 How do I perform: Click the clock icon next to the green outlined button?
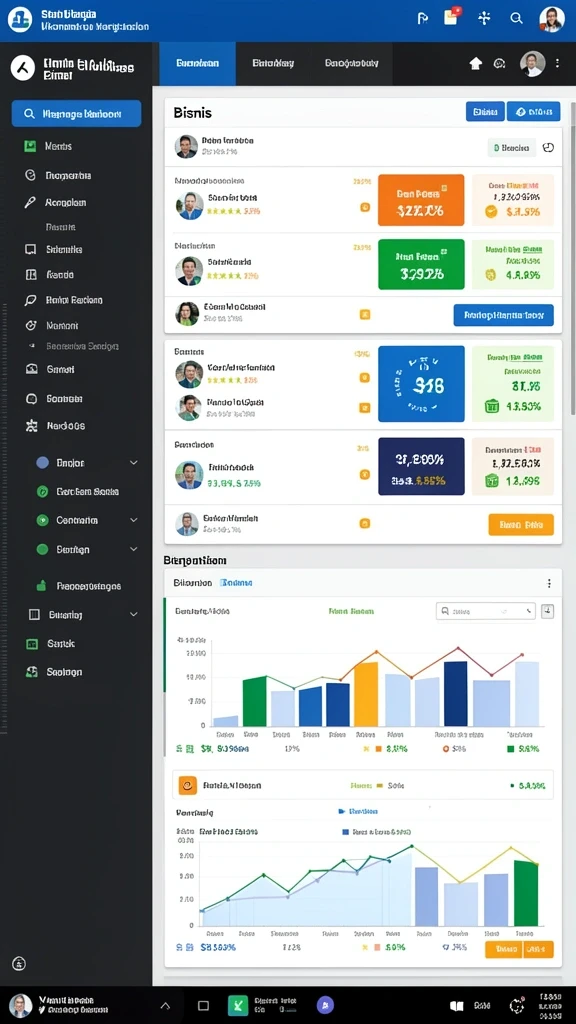coord(549,148)
